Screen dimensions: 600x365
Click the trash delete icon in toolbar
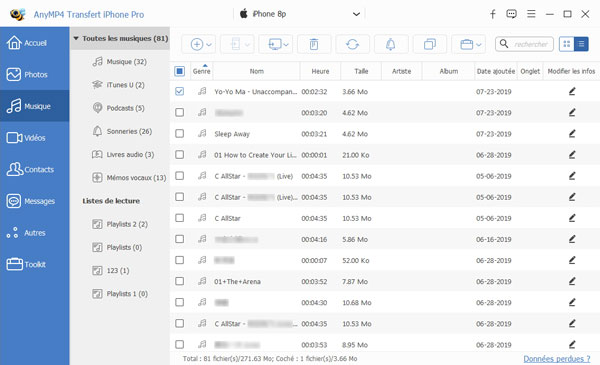click(314, 44)
